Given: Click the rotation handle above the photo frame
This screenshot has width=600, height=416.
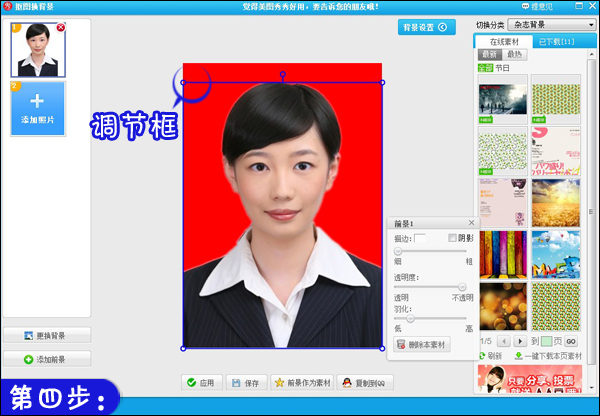Looking at the screenshot, I should tap(283, 75).
